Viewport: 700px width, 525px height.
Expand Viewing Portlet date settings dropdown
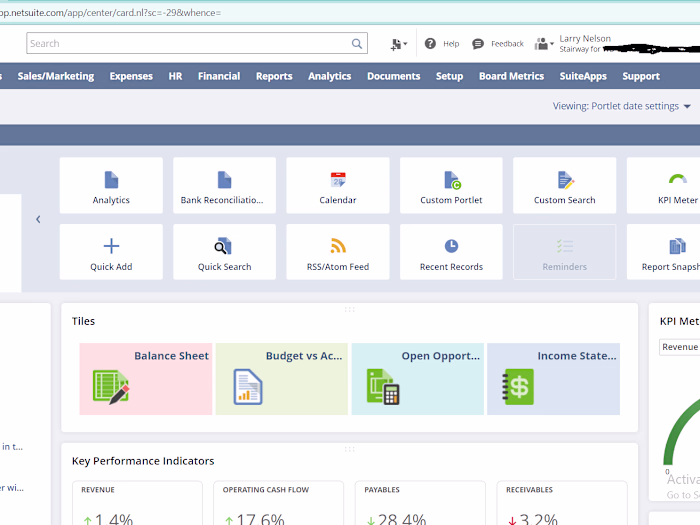[621, 106]
